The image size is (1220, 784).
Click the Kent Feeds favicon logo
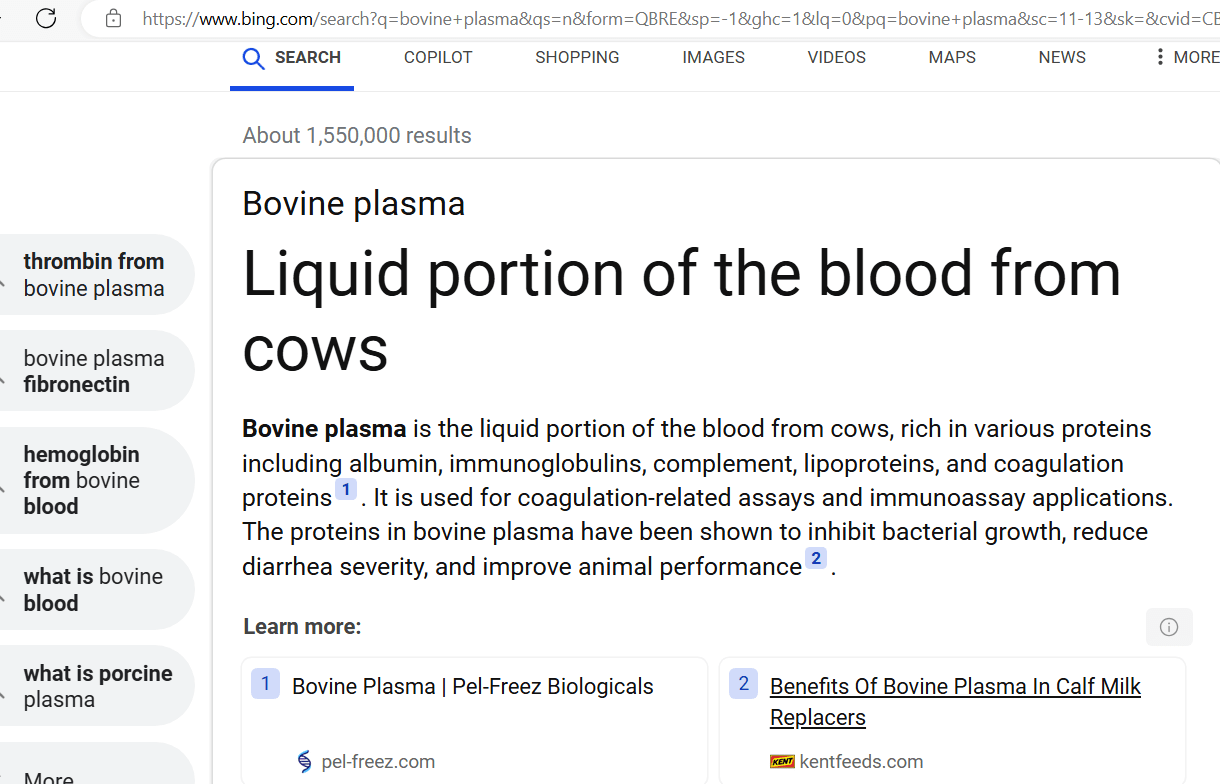782,762
